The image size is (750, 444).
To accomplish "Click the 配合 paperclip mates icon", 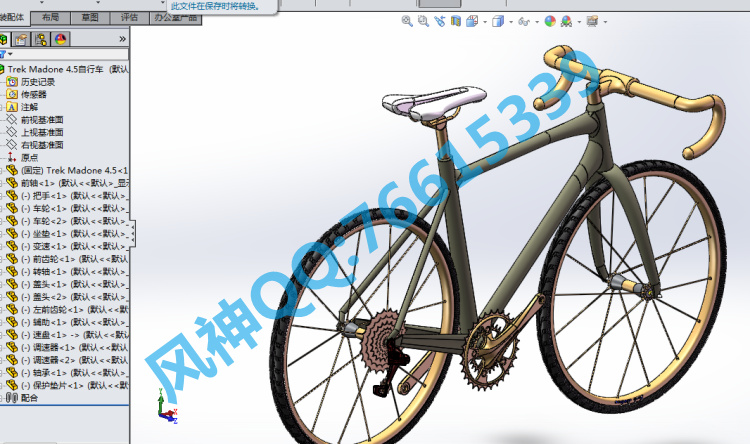I will click(12, 398).
